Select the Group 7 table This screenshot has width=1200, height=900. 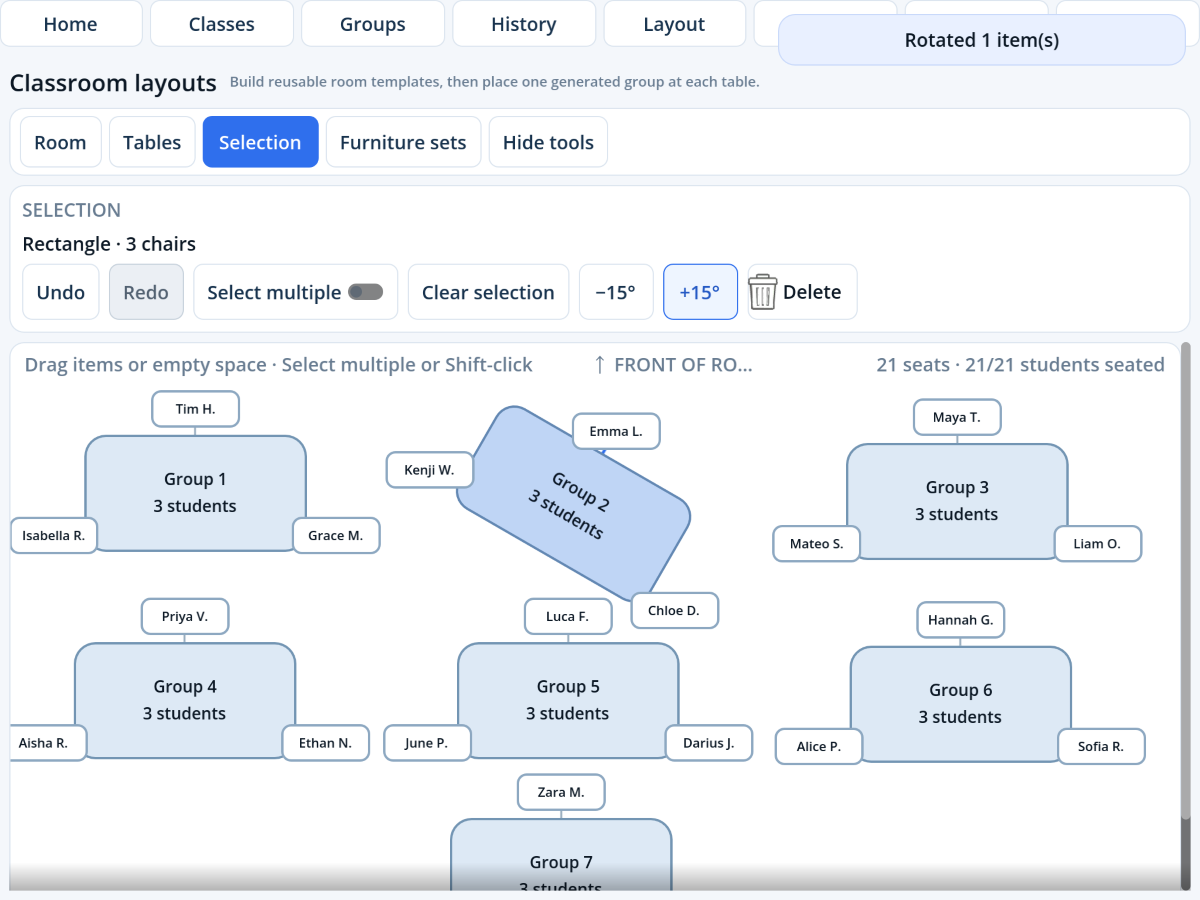(561, 856)
